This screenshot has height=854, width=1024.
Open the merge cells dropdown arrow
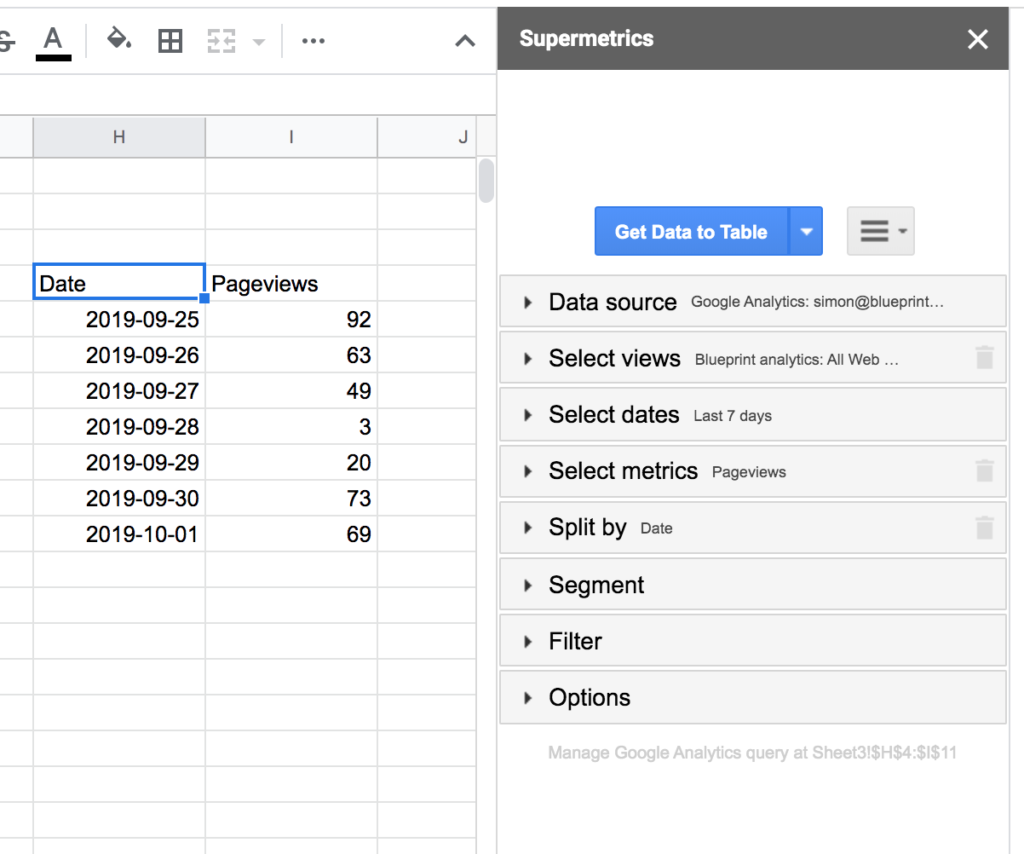point(259,41)
